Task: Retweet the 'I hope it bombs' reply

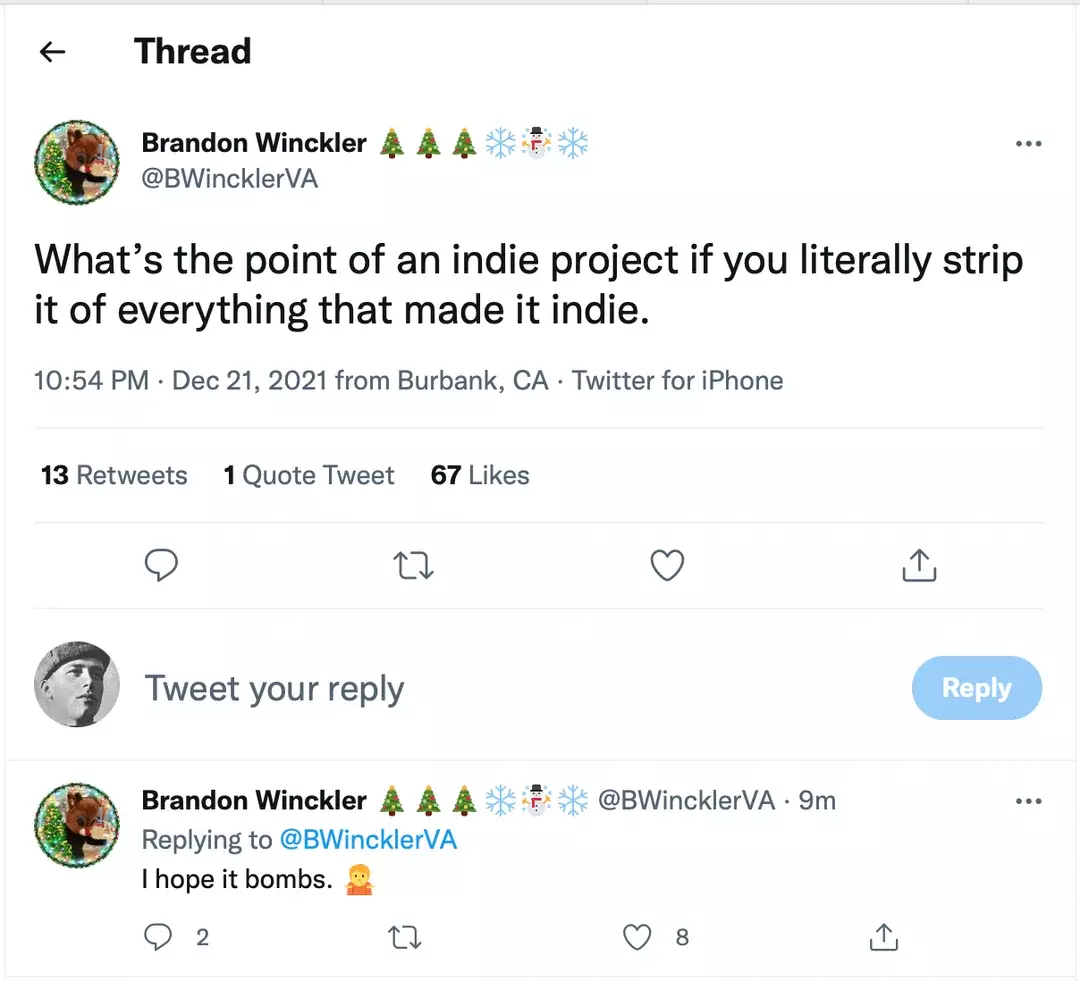Action: tap(404, 937)
